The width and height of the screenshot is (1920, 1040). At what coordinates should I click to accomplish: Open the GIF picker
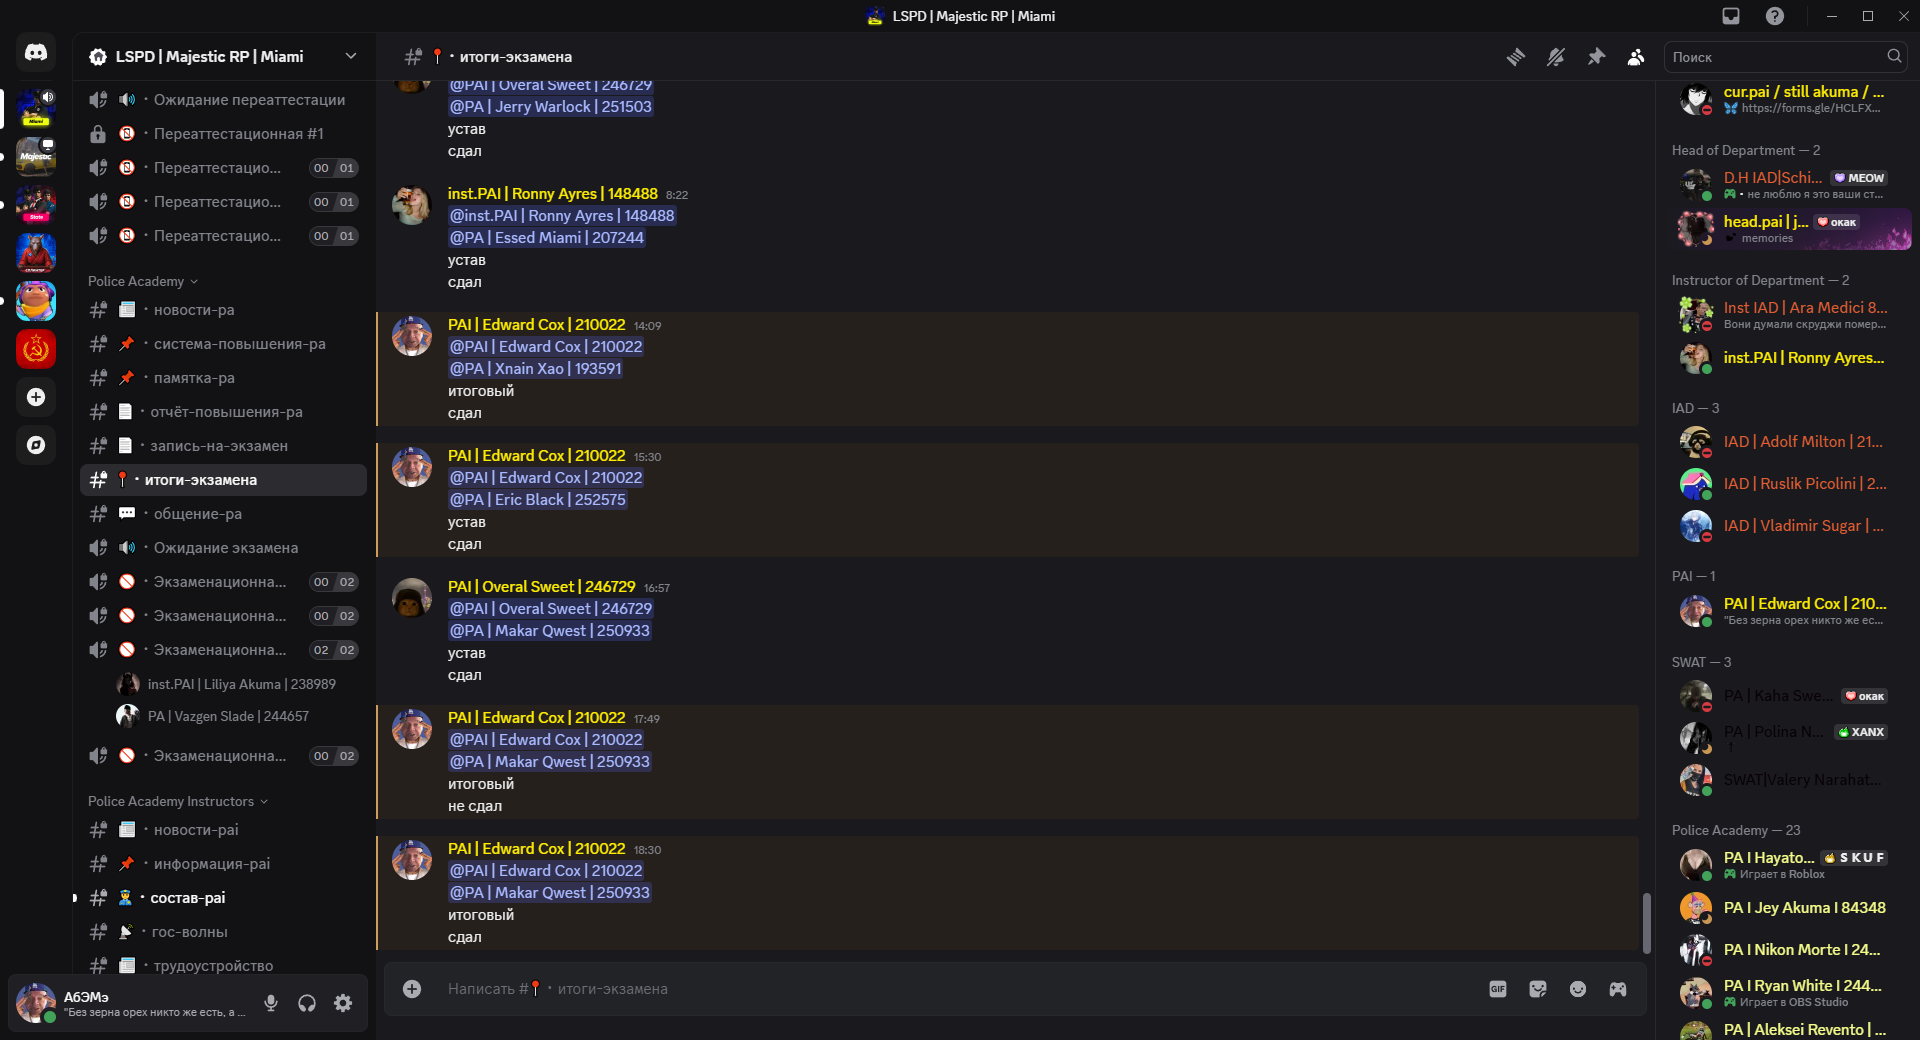(x=1498, y=989)
